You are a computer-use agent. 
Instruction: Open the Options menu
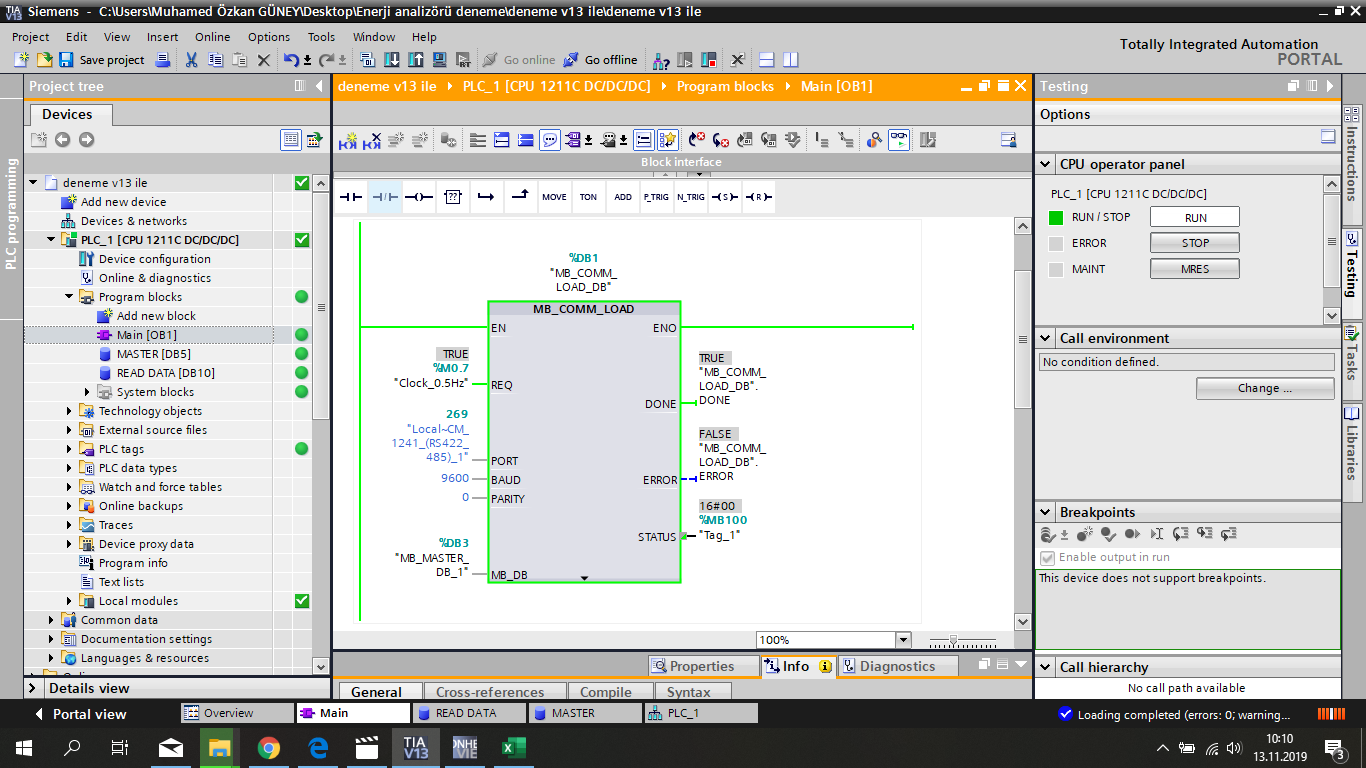(x=269, y=37)
